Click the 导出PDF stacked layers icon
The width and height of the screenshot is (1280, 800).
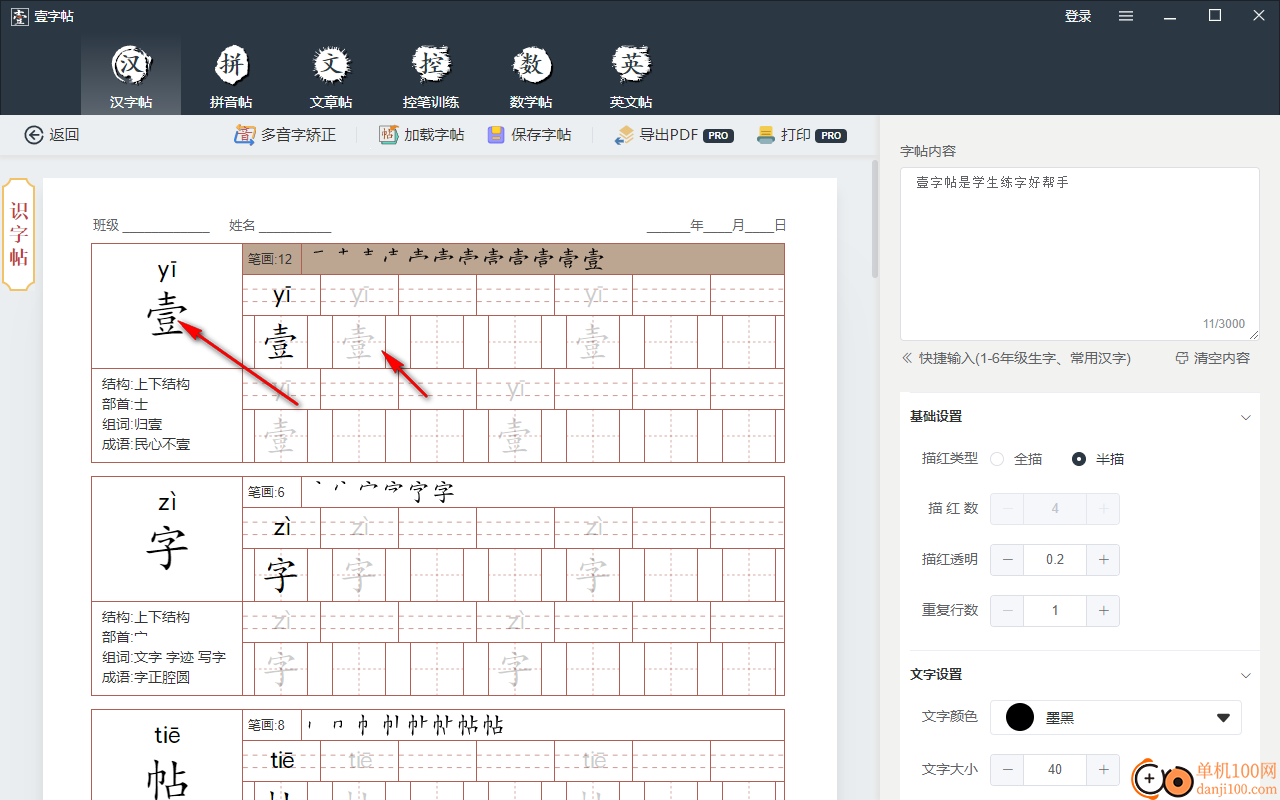[625, 135]
